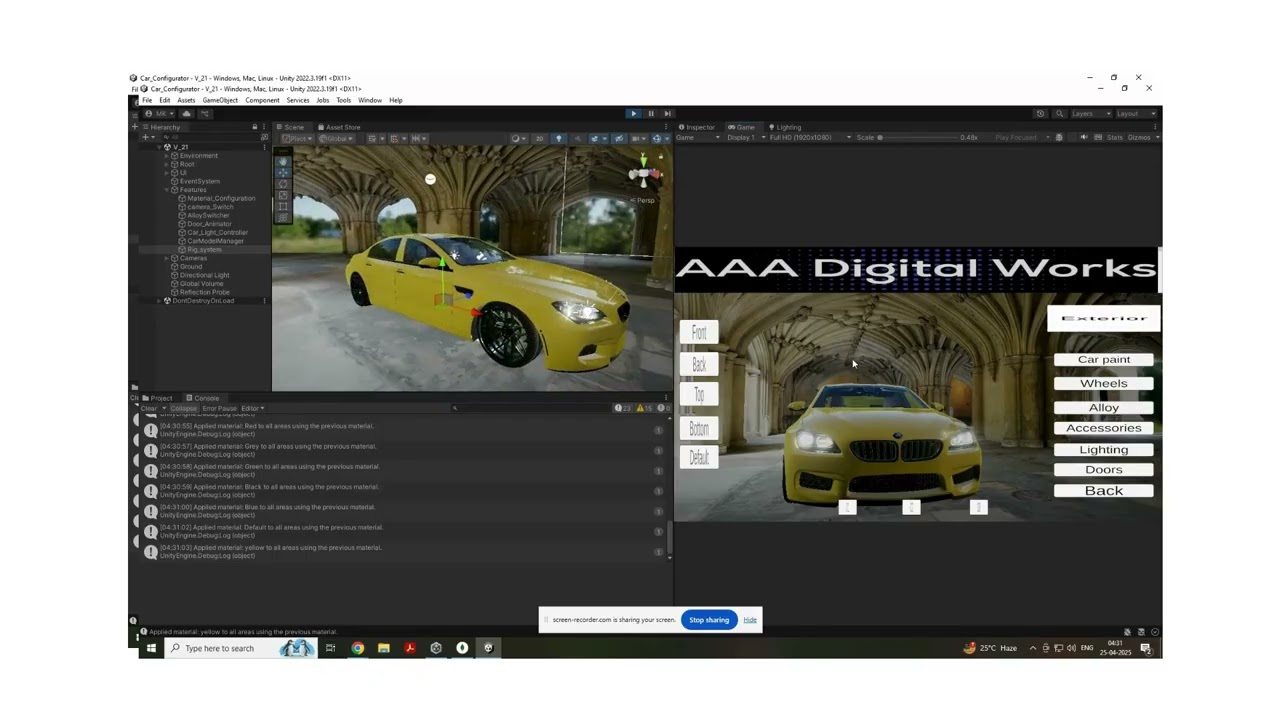Viewport: 1280px width, 720px height.
Task: Open Full HD resolution dropdown
Action: point(810,137)
